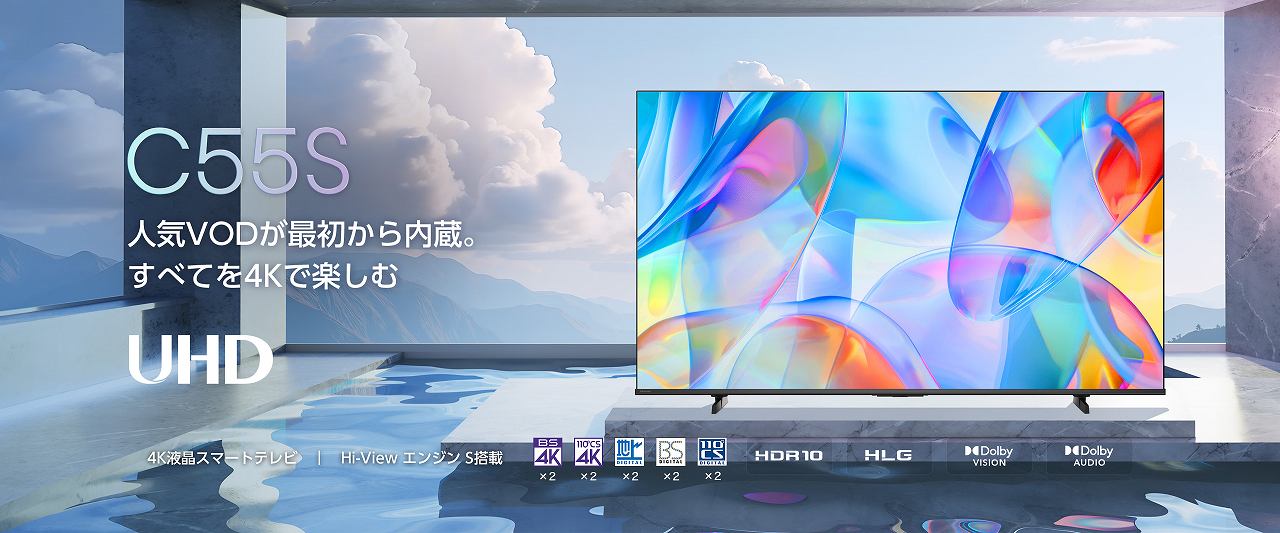Viewport: 1280px width, 533px height.
Task: Click the text 'Hi-View エンジン S搭載'
Action: tap(421, 457)
